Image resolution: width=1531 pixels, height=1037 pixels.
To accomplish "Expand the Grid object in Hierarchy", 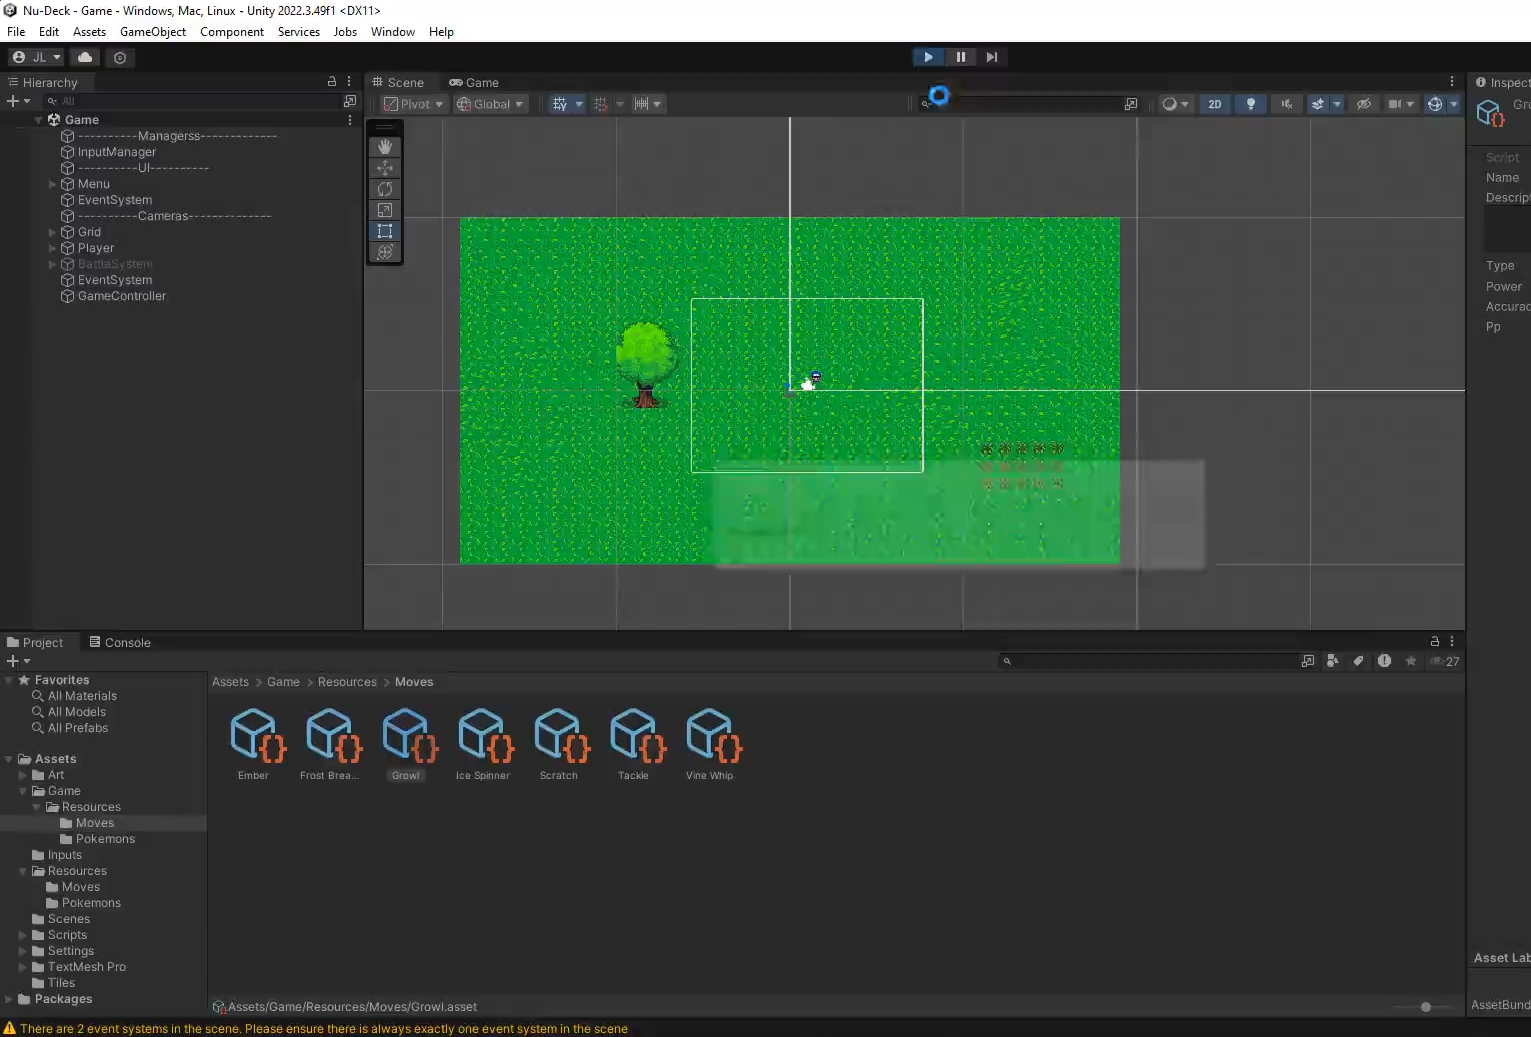I will (53, 232).
